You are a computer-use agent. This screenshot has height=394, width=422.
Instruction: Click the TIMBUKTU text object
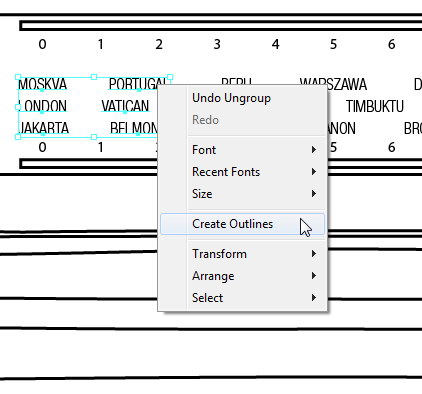click(375, 106)
